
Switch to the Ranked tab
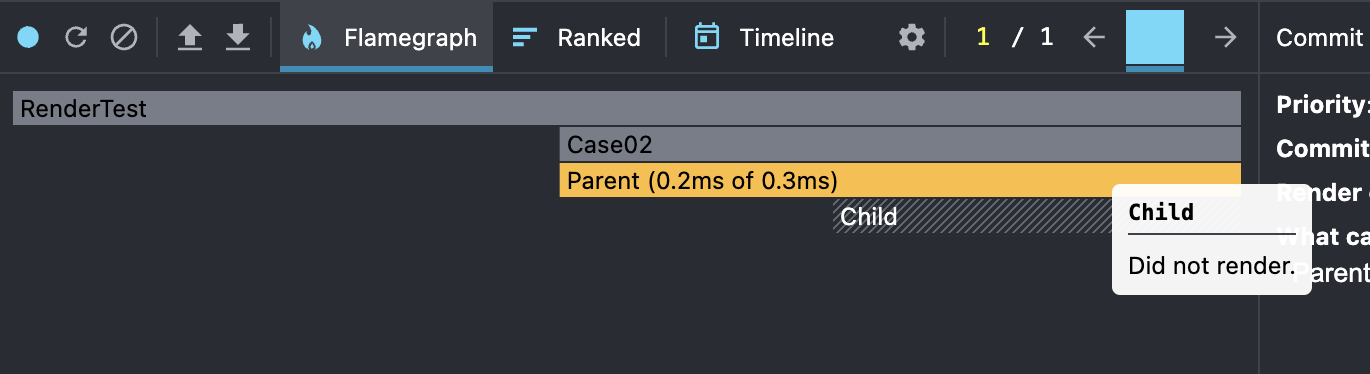pyautogui.click(x=576, y=37)
